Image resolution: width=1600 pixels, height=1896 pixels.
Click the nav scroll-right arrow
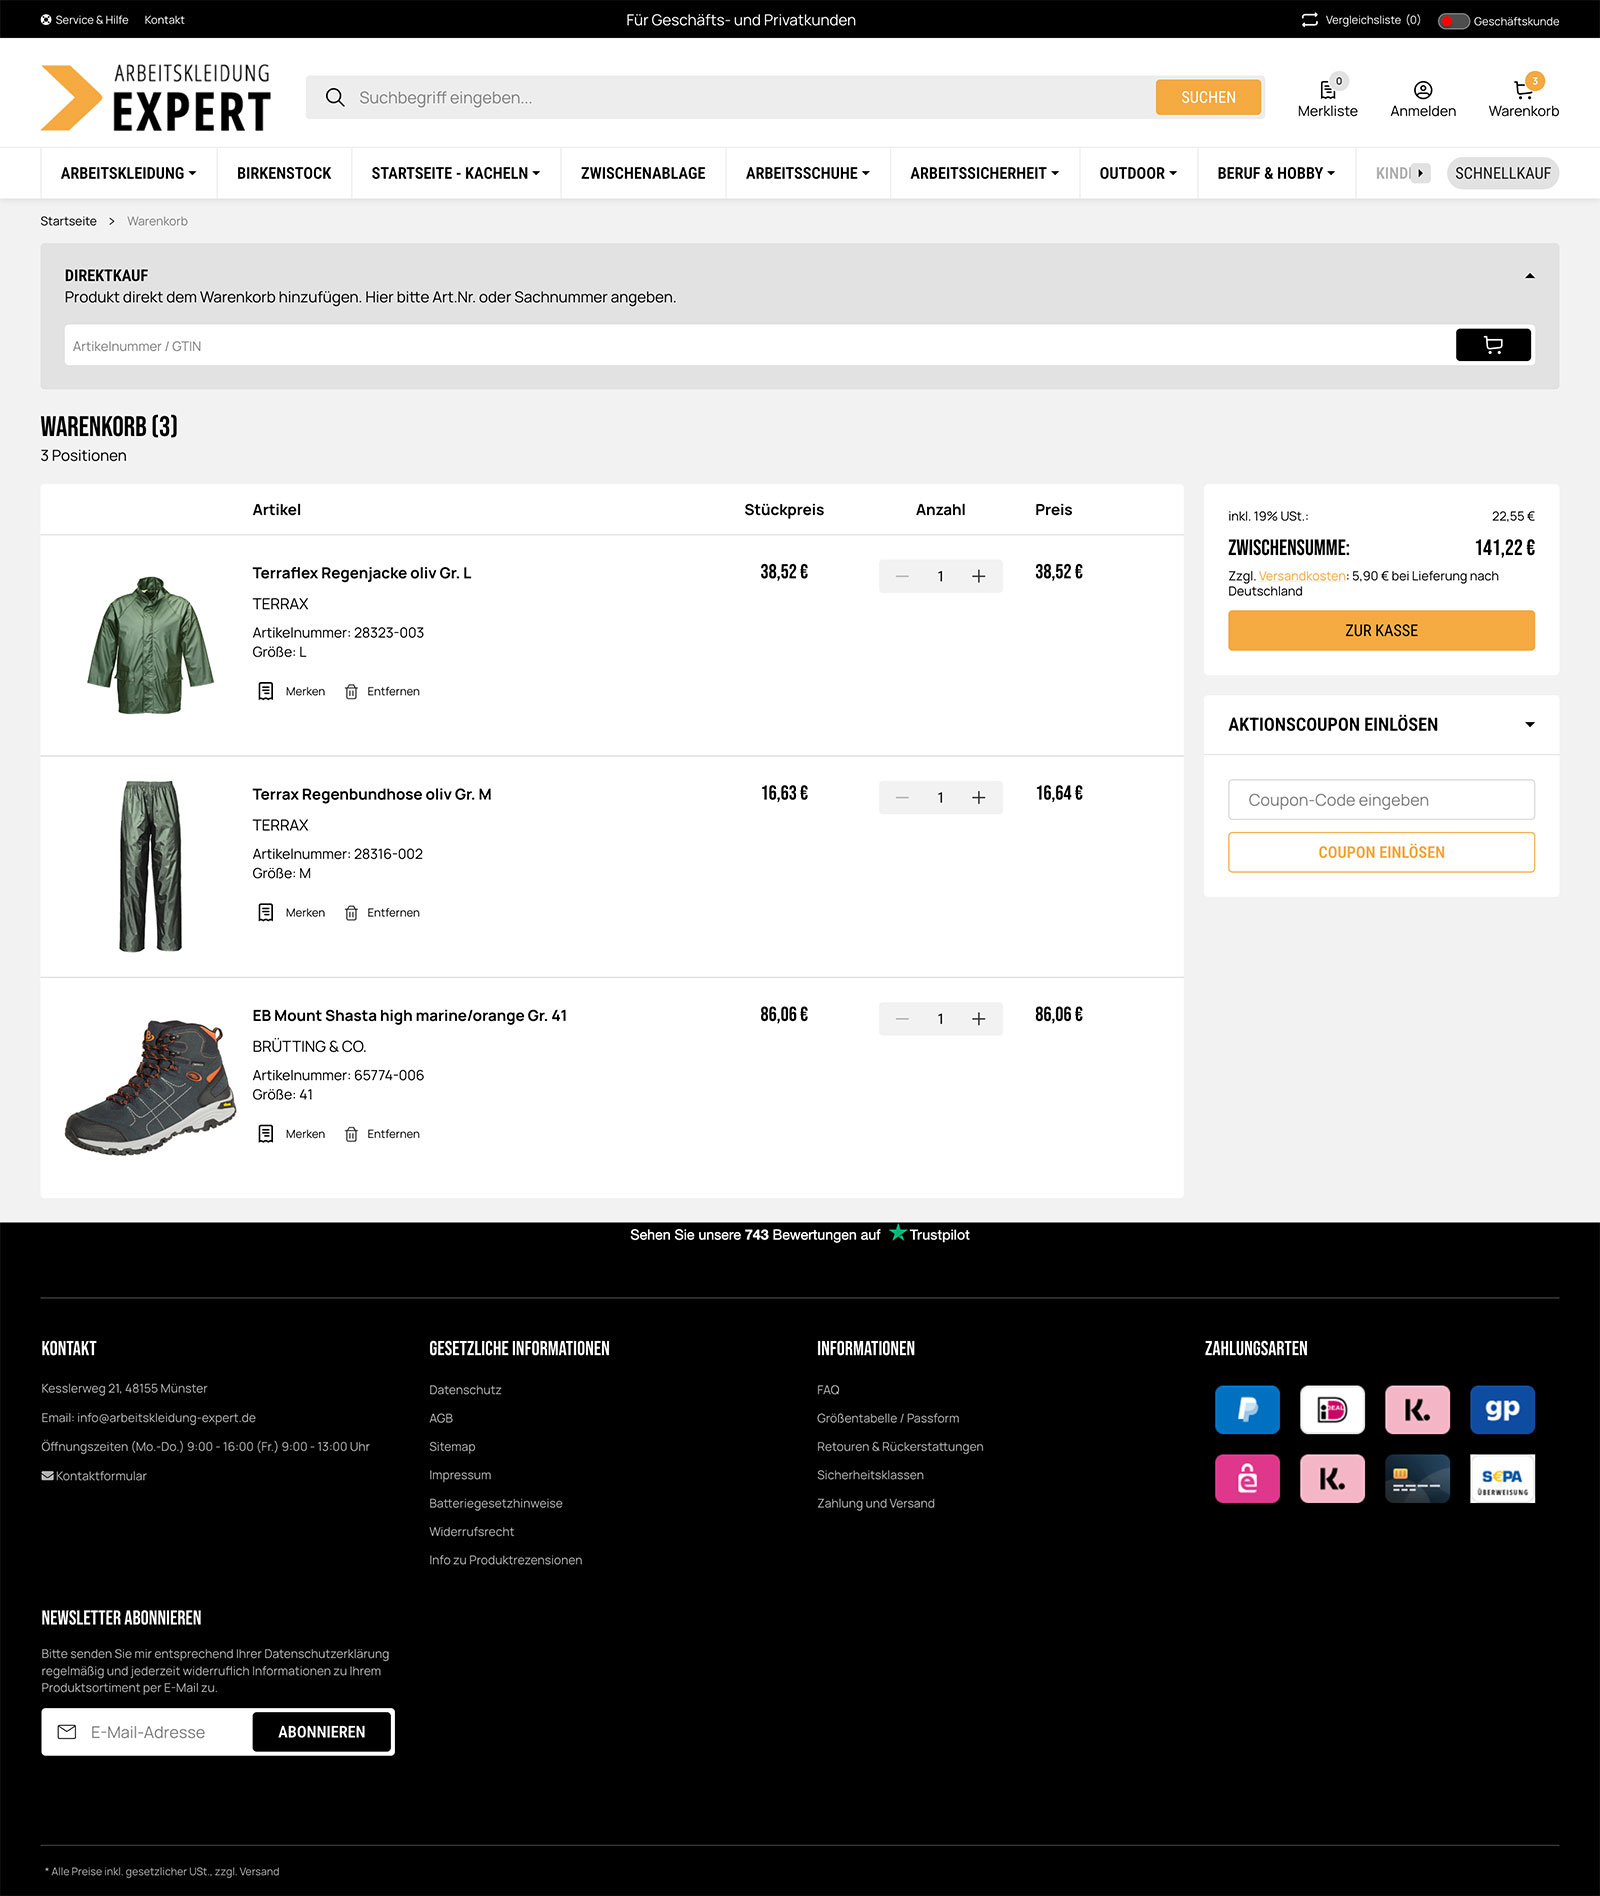pos(1420,173)
